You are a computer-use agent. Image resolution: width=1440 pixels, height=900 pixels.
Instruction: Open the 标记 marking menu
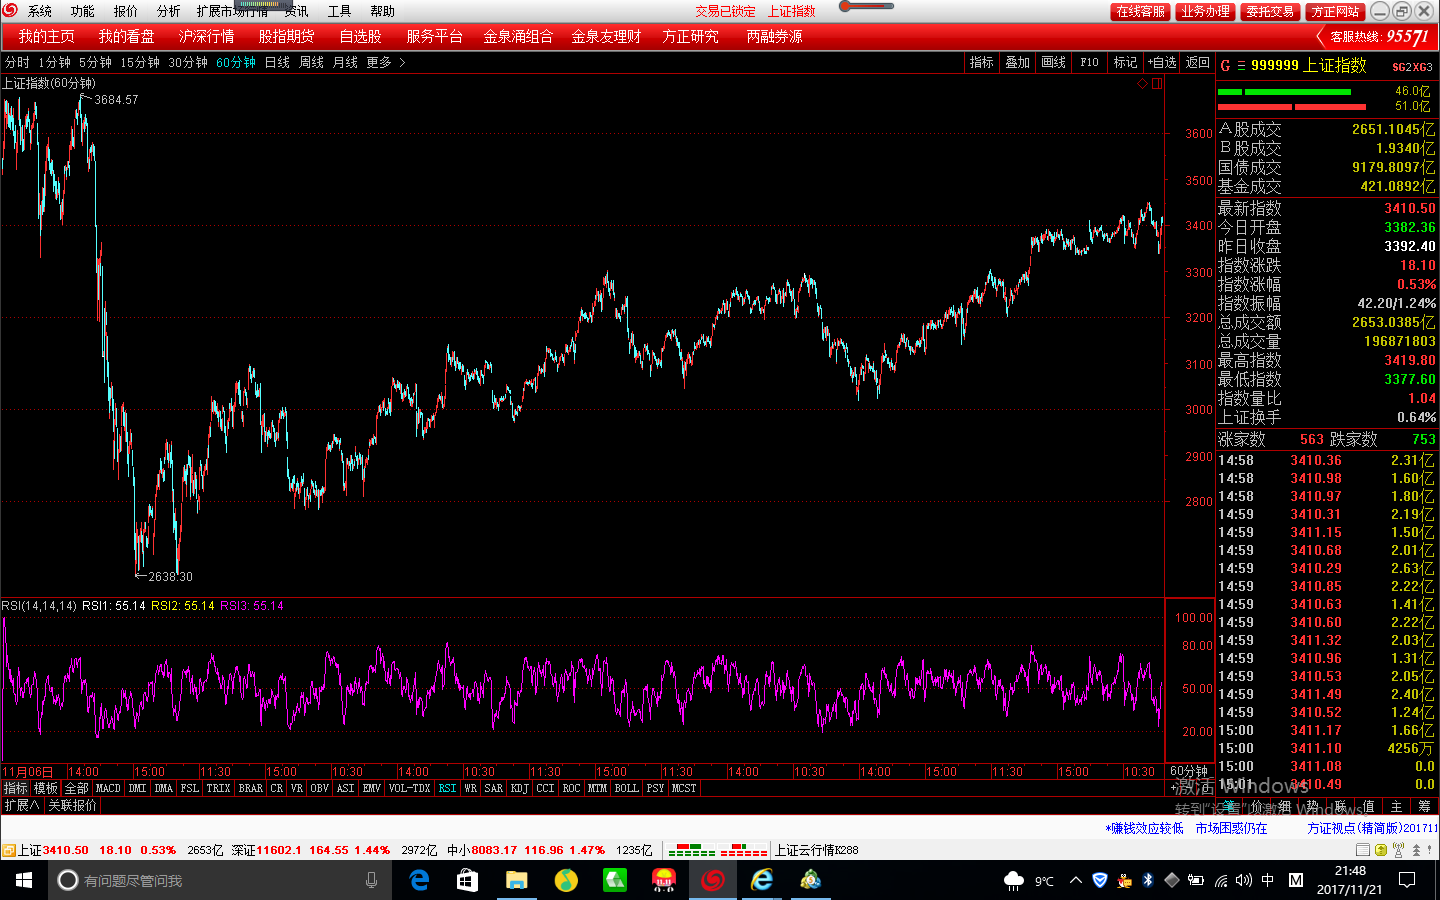[x=1126, y=62]
